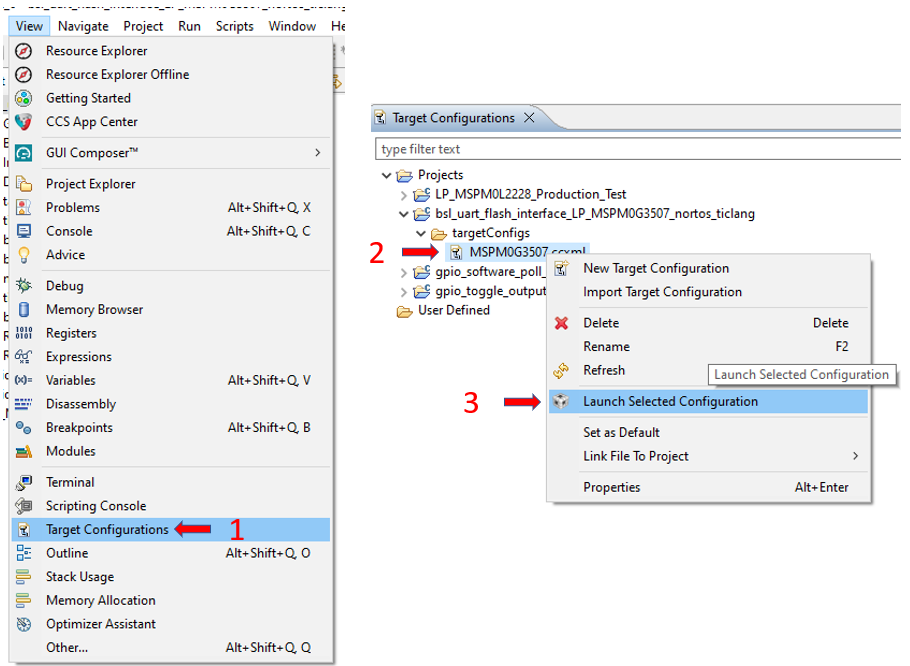
Task: Click the CCS App Center icon
Action: [24, 122]
